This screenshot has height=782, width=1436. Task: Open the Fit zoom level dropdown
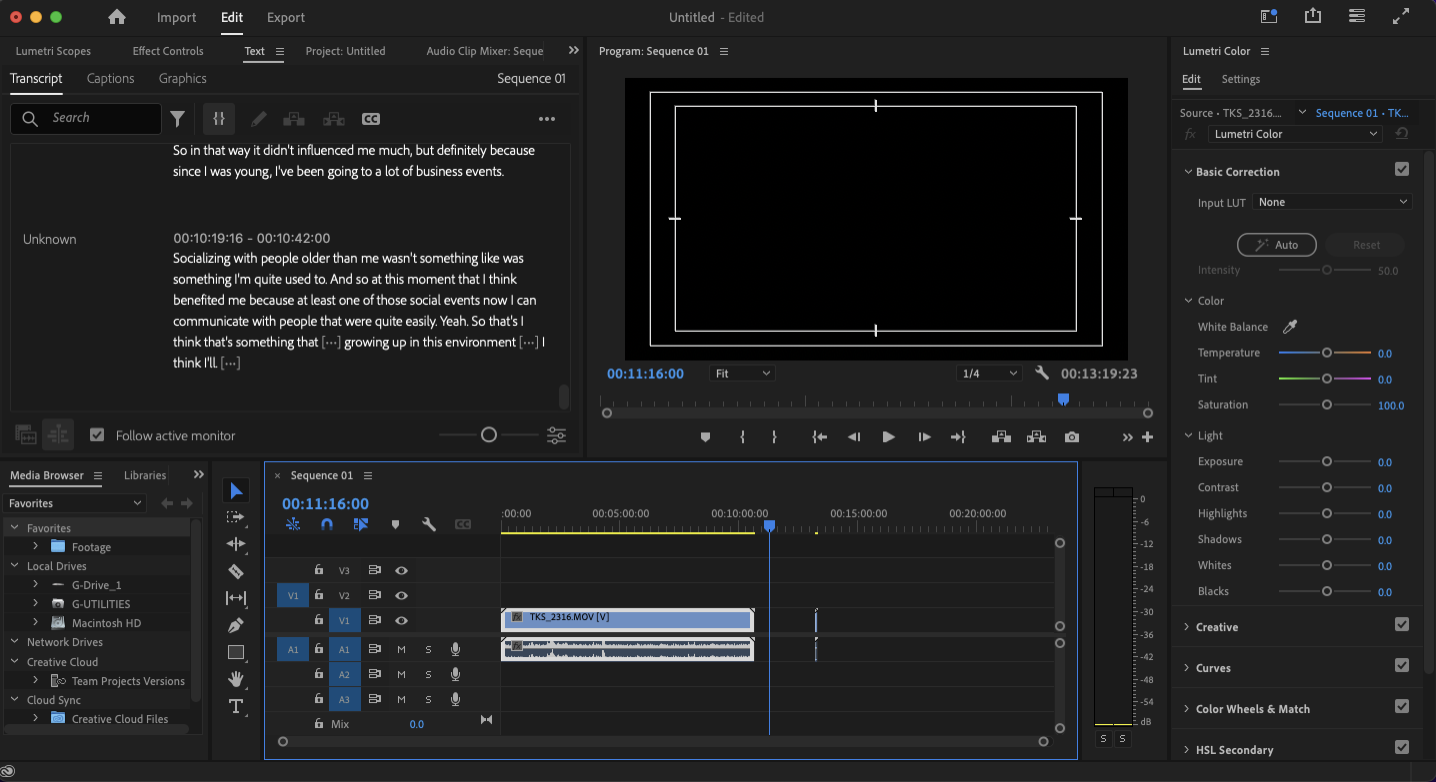(x=742, y=372)
